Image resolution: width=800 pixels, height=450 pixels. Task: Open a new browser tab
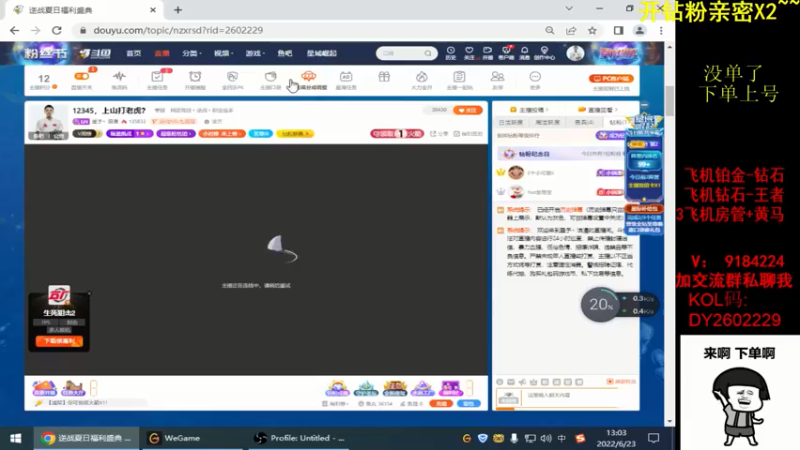click(178, 10)
